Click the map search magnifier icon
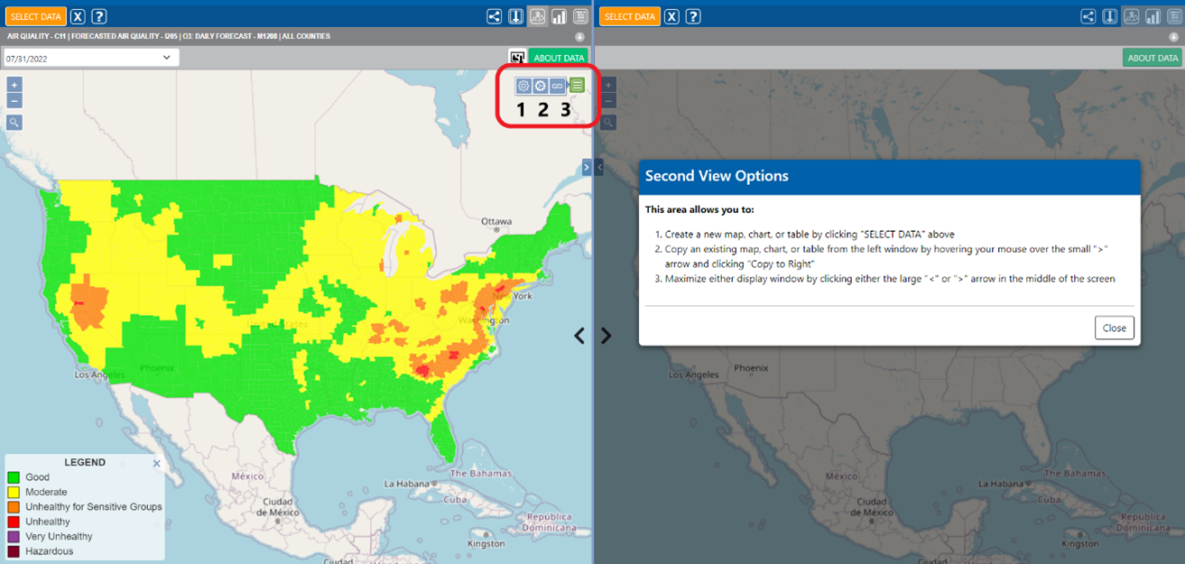Viewport: 1185px width, 564px height. point(14,122)
